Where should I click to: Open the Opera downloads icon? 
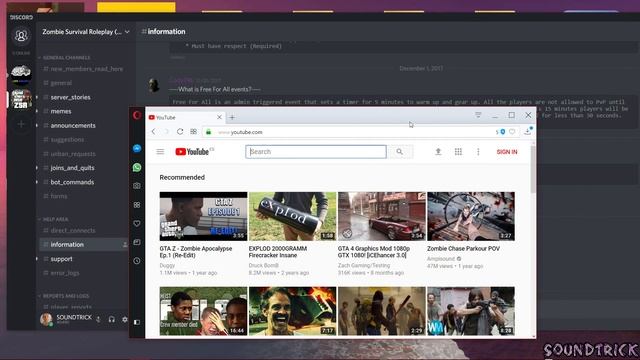[x=527, y=131]
